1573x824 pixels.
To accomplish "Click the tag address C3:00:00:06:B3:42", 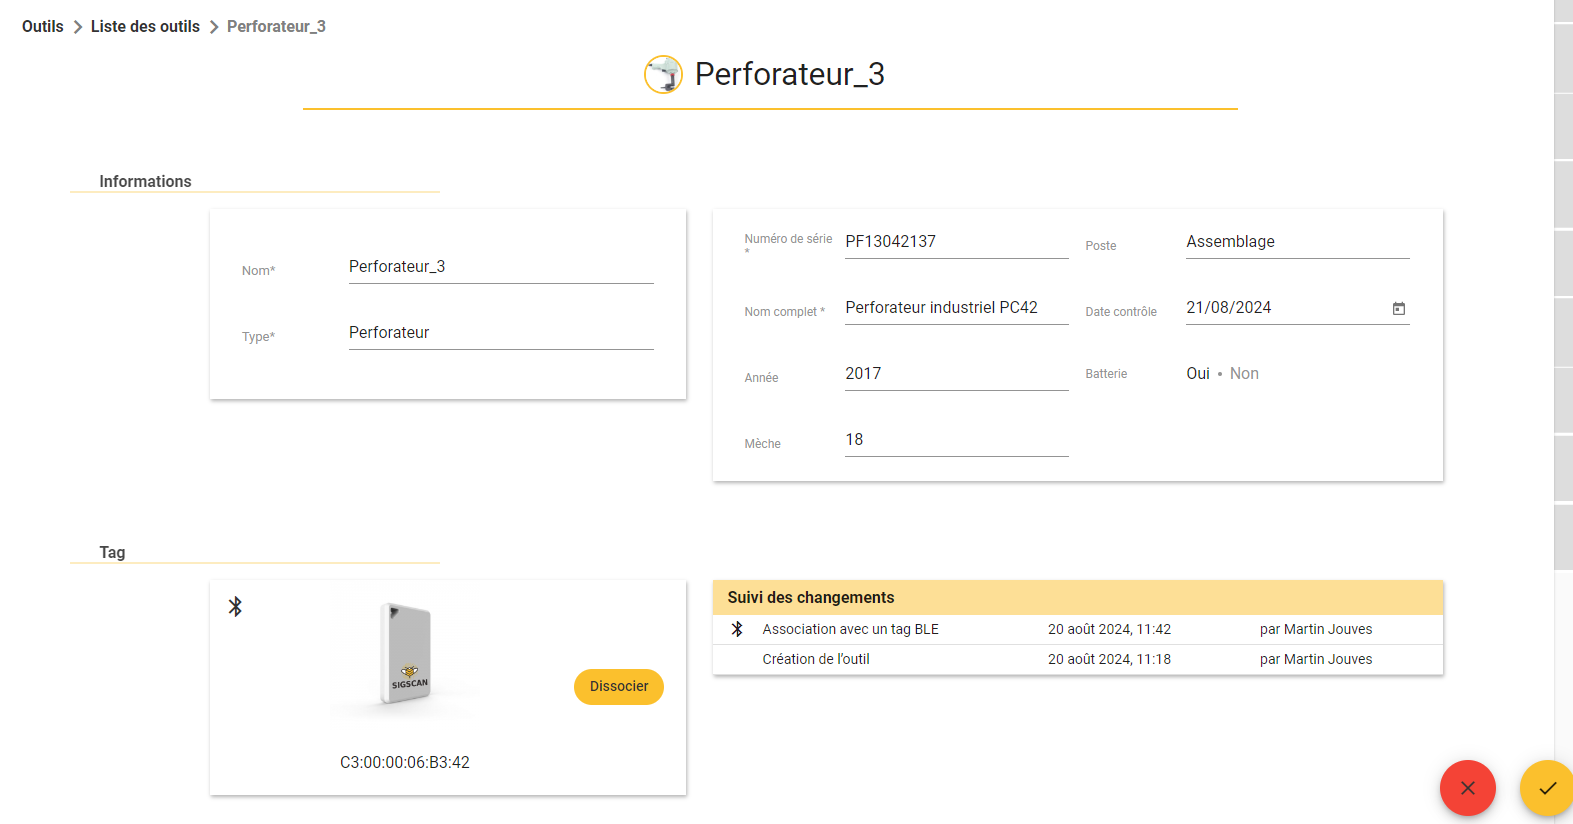I will (x=405, y=762).
